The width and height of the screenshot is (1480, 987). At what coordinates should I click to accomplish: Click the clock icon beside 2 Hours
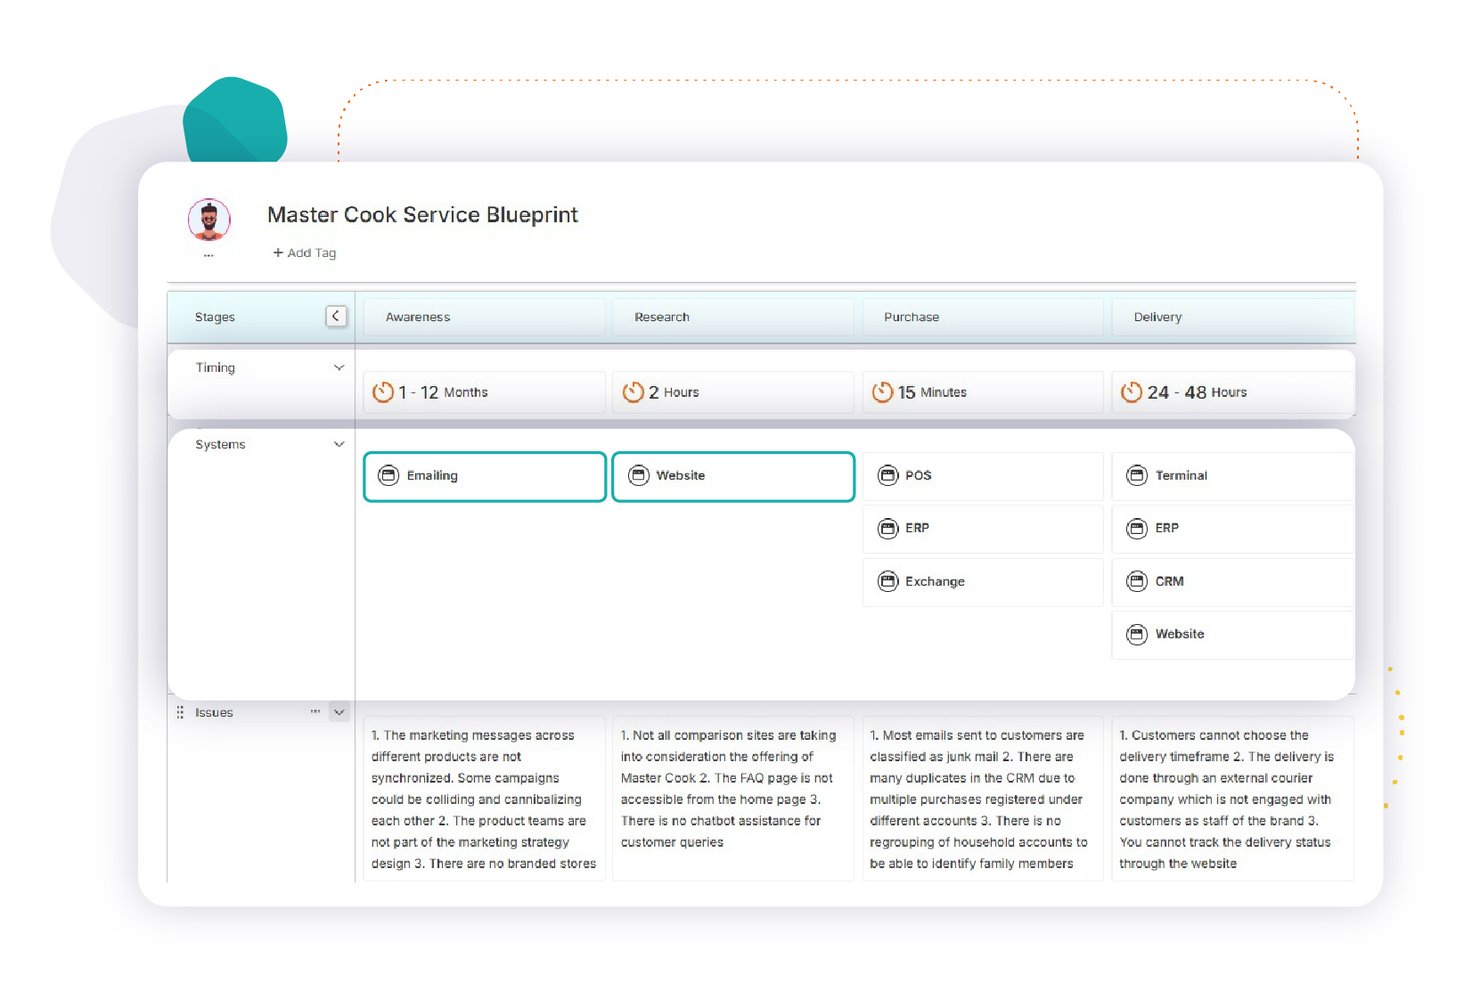coord(632,392)
